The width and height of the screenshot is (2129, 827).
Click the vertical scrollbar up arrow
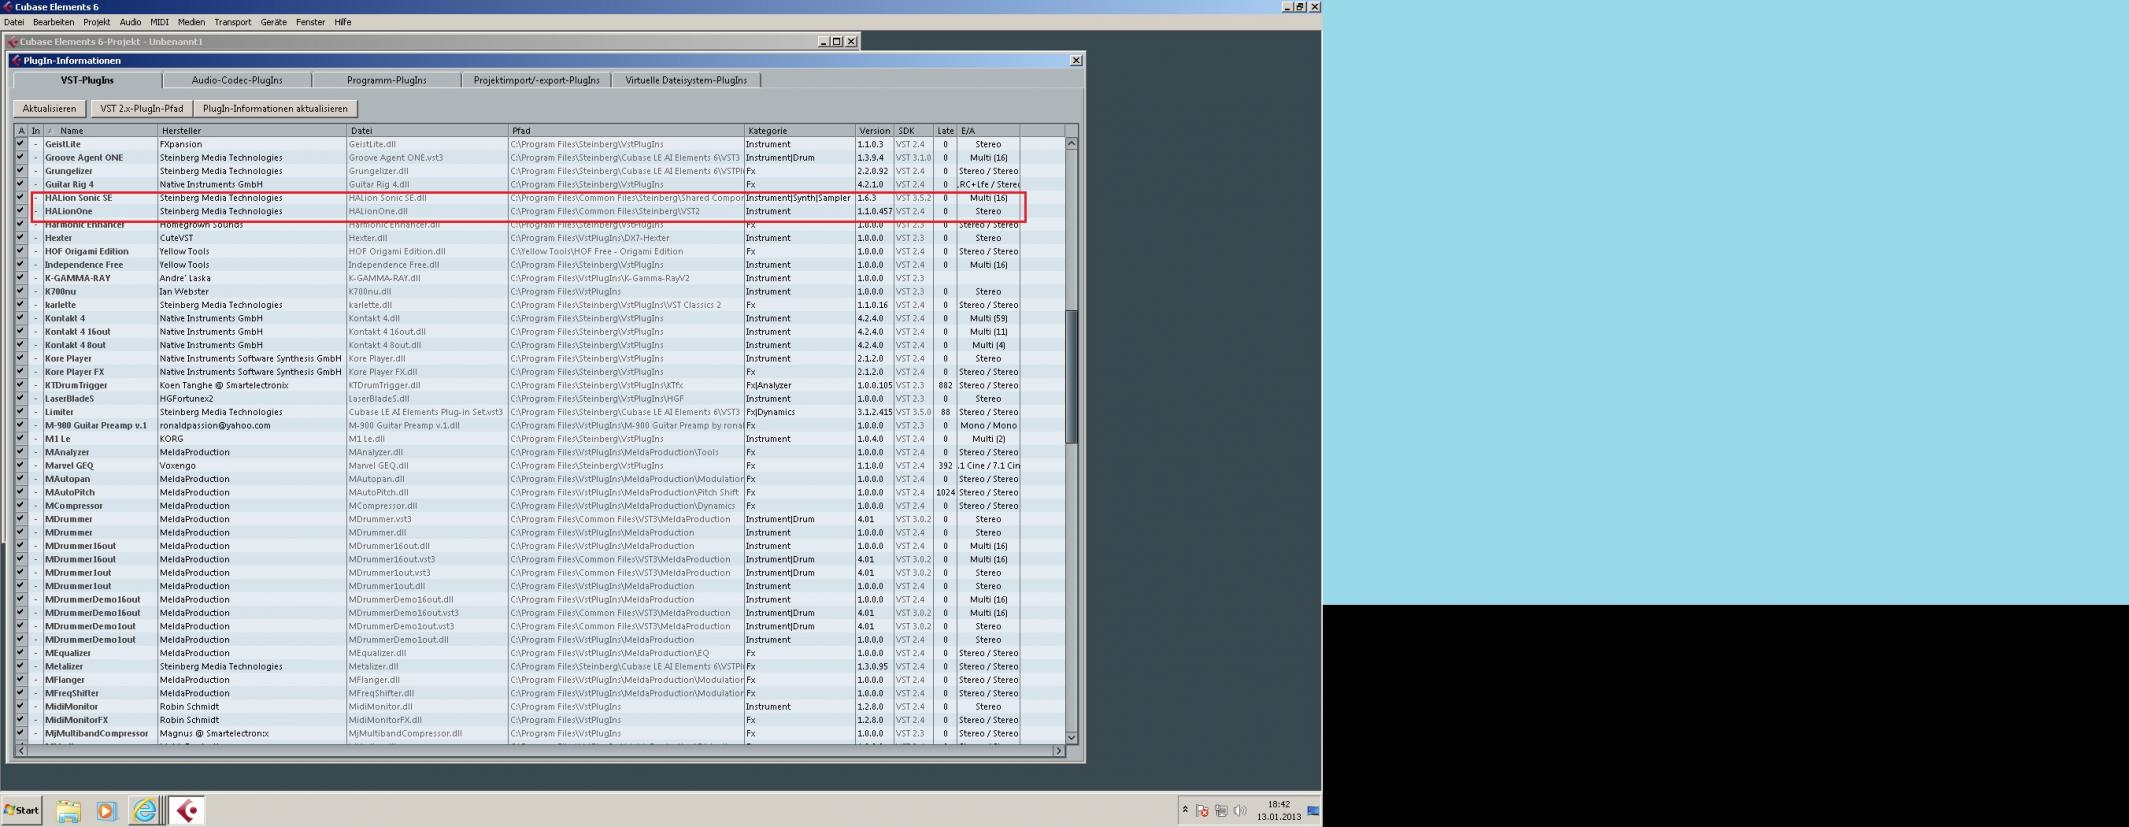tap(1071, 144)
